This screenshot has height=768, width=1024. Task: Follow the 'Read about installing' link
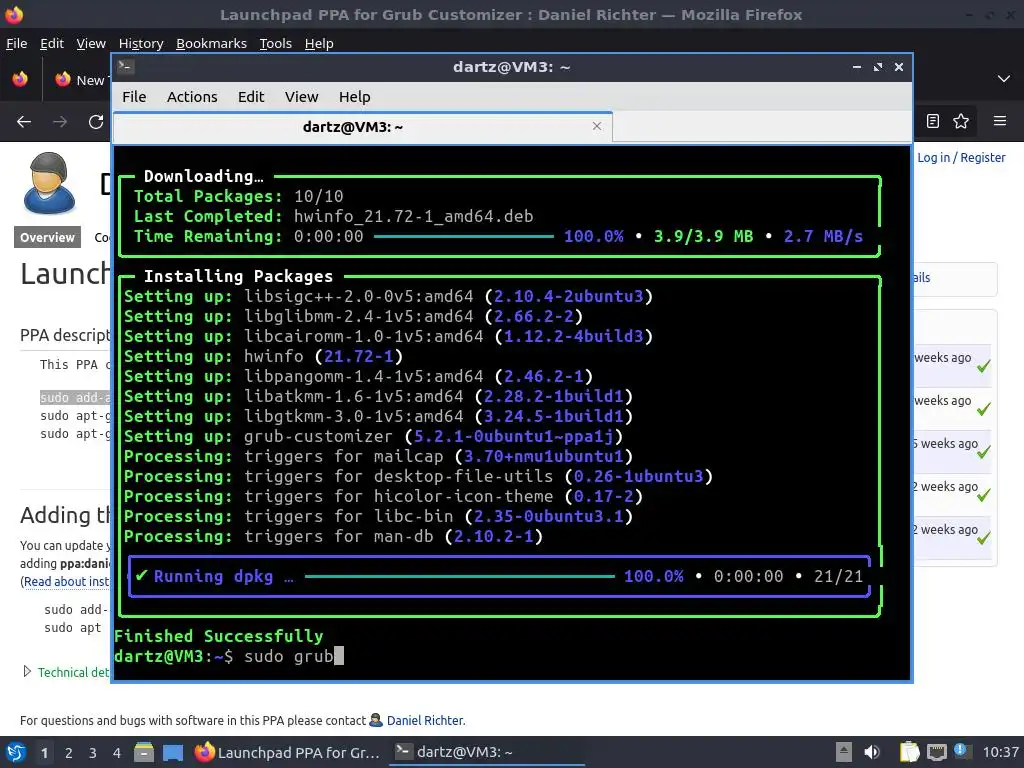click(x=67, y=581)
